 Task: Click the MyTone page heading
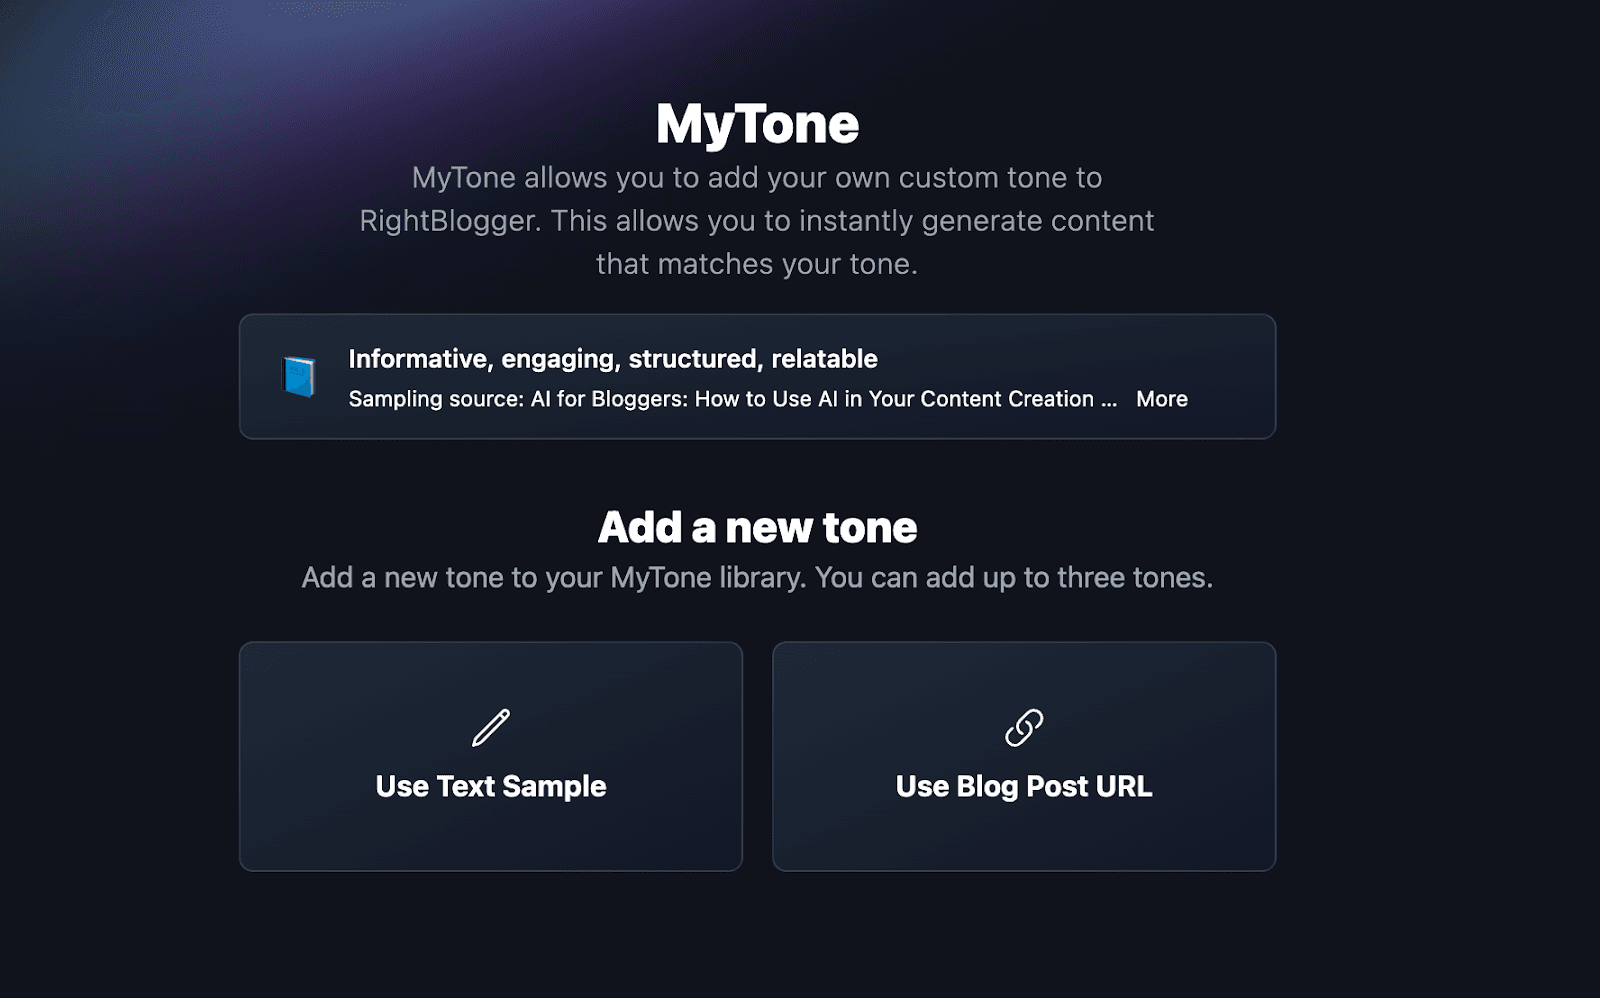click(x=757, y=122)
